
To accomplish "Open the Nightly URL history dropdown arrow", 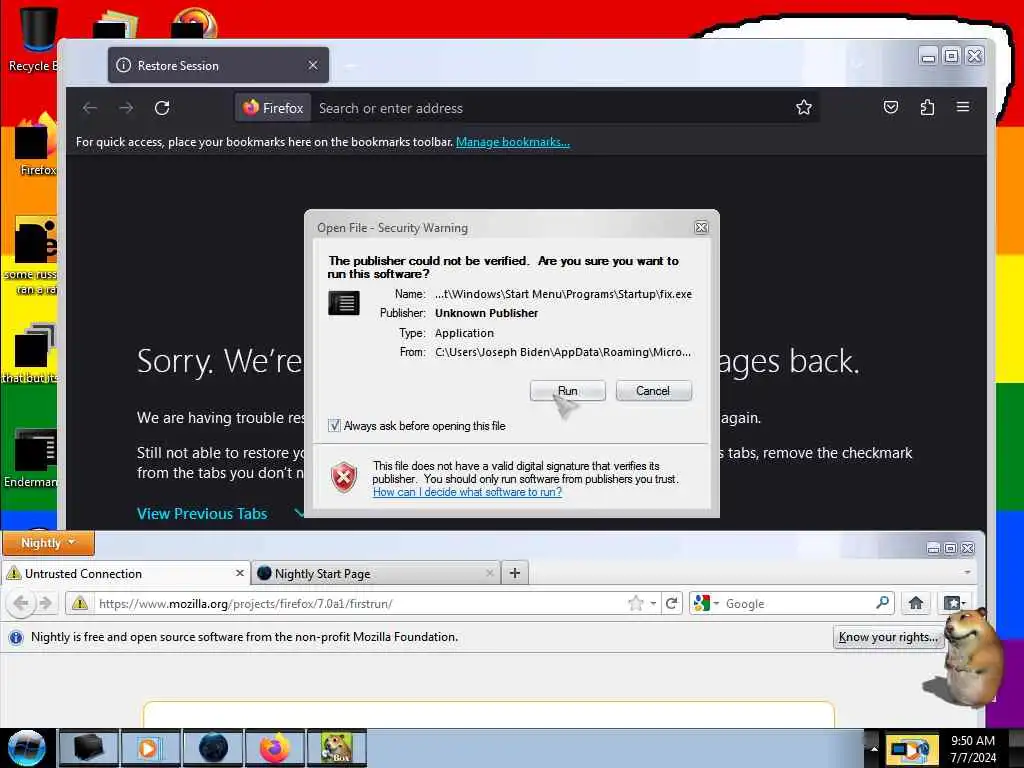I will pos(653,603).
